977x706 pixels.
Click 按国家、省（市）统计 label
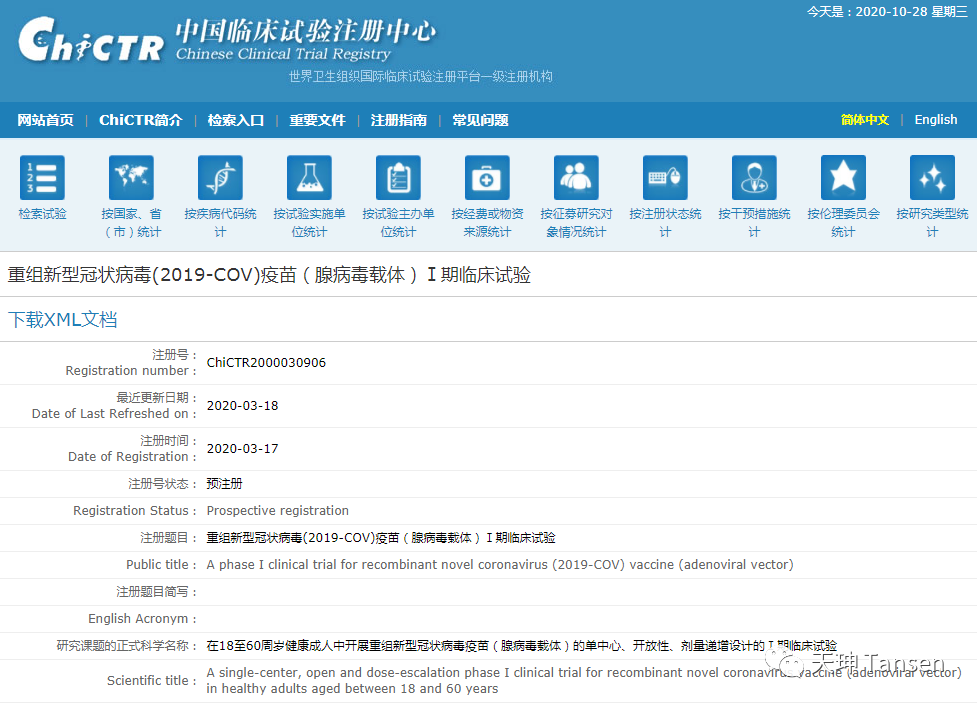click(131, 223)
